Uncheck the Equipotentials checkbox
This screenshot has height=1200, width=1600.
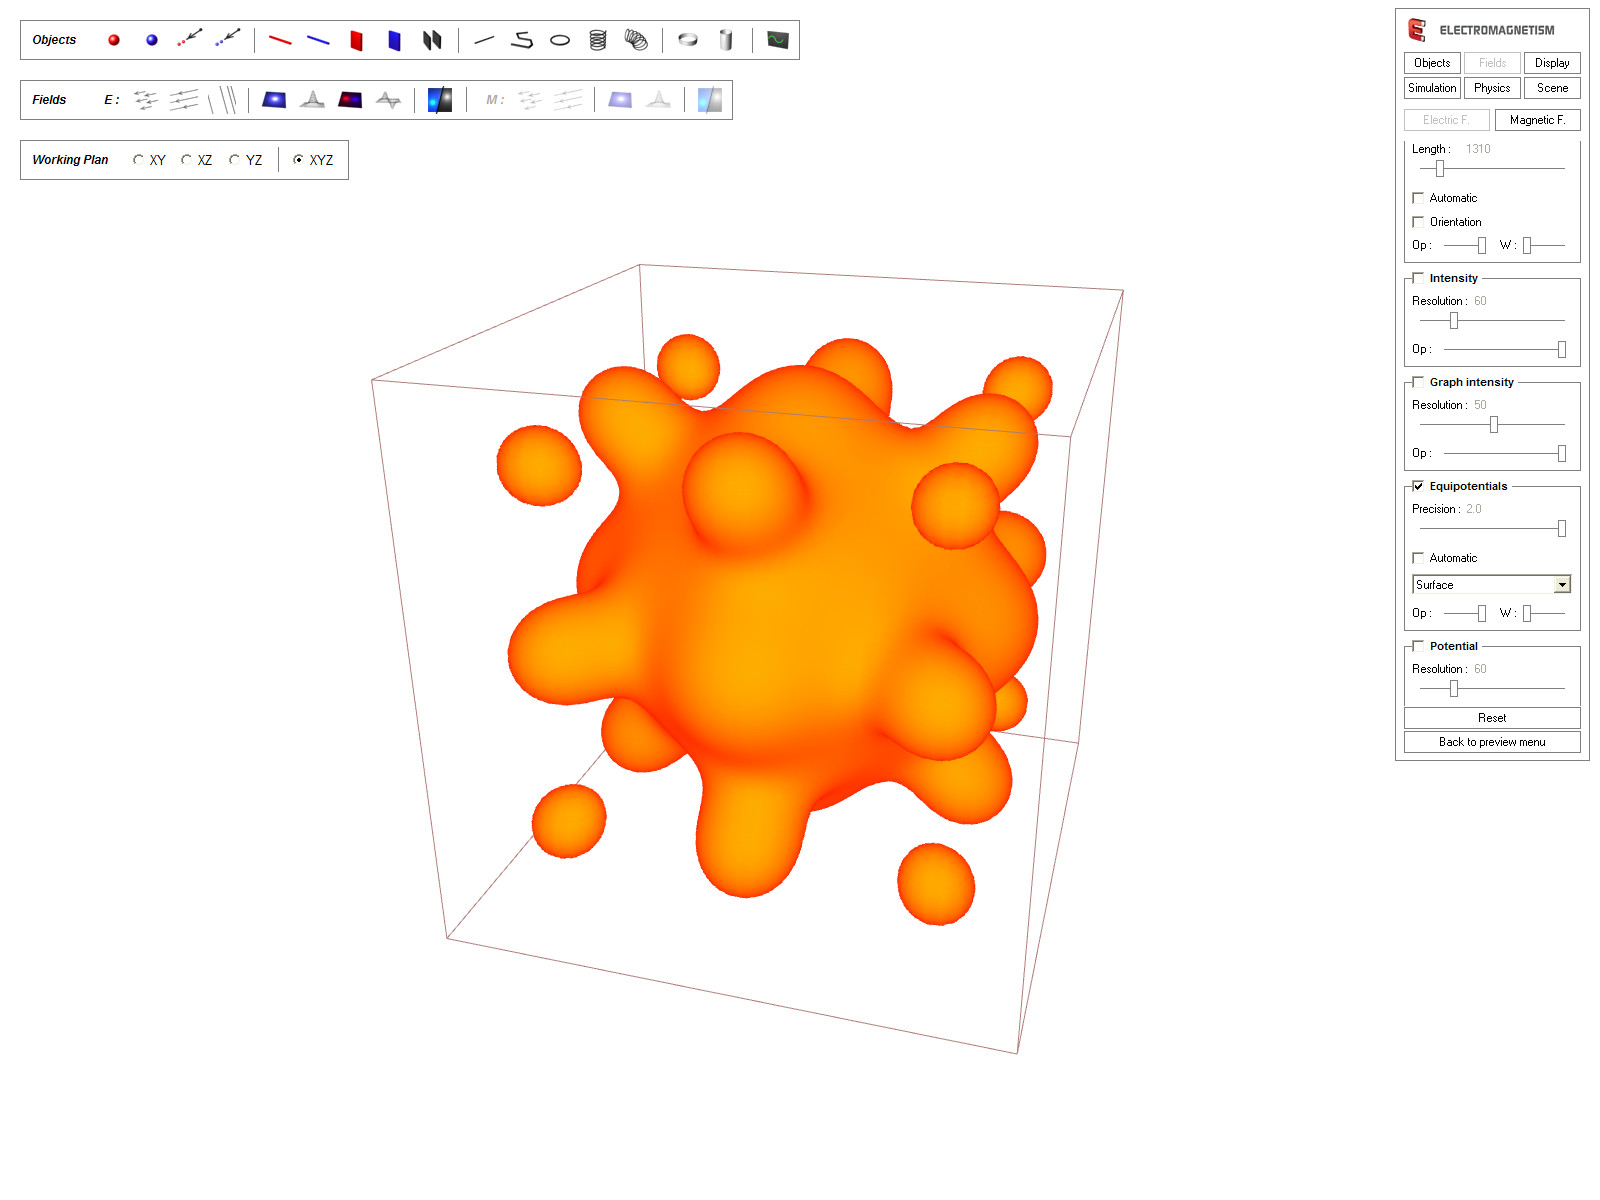coord(1417,486)
